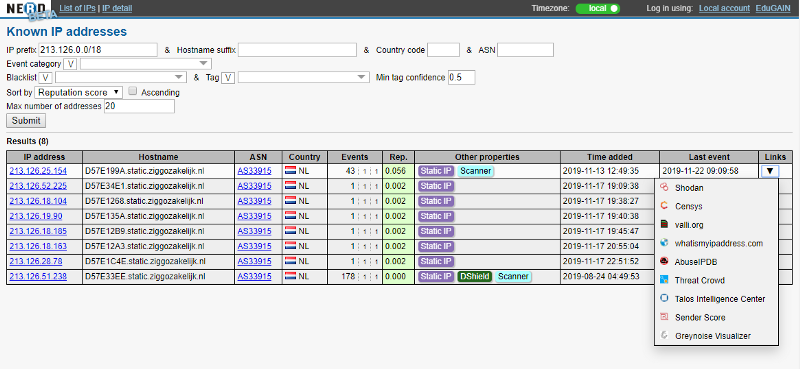Click the AbuseIPDB icon in links menu
Viewport: 800px width, 369px height.
(664, 261)
